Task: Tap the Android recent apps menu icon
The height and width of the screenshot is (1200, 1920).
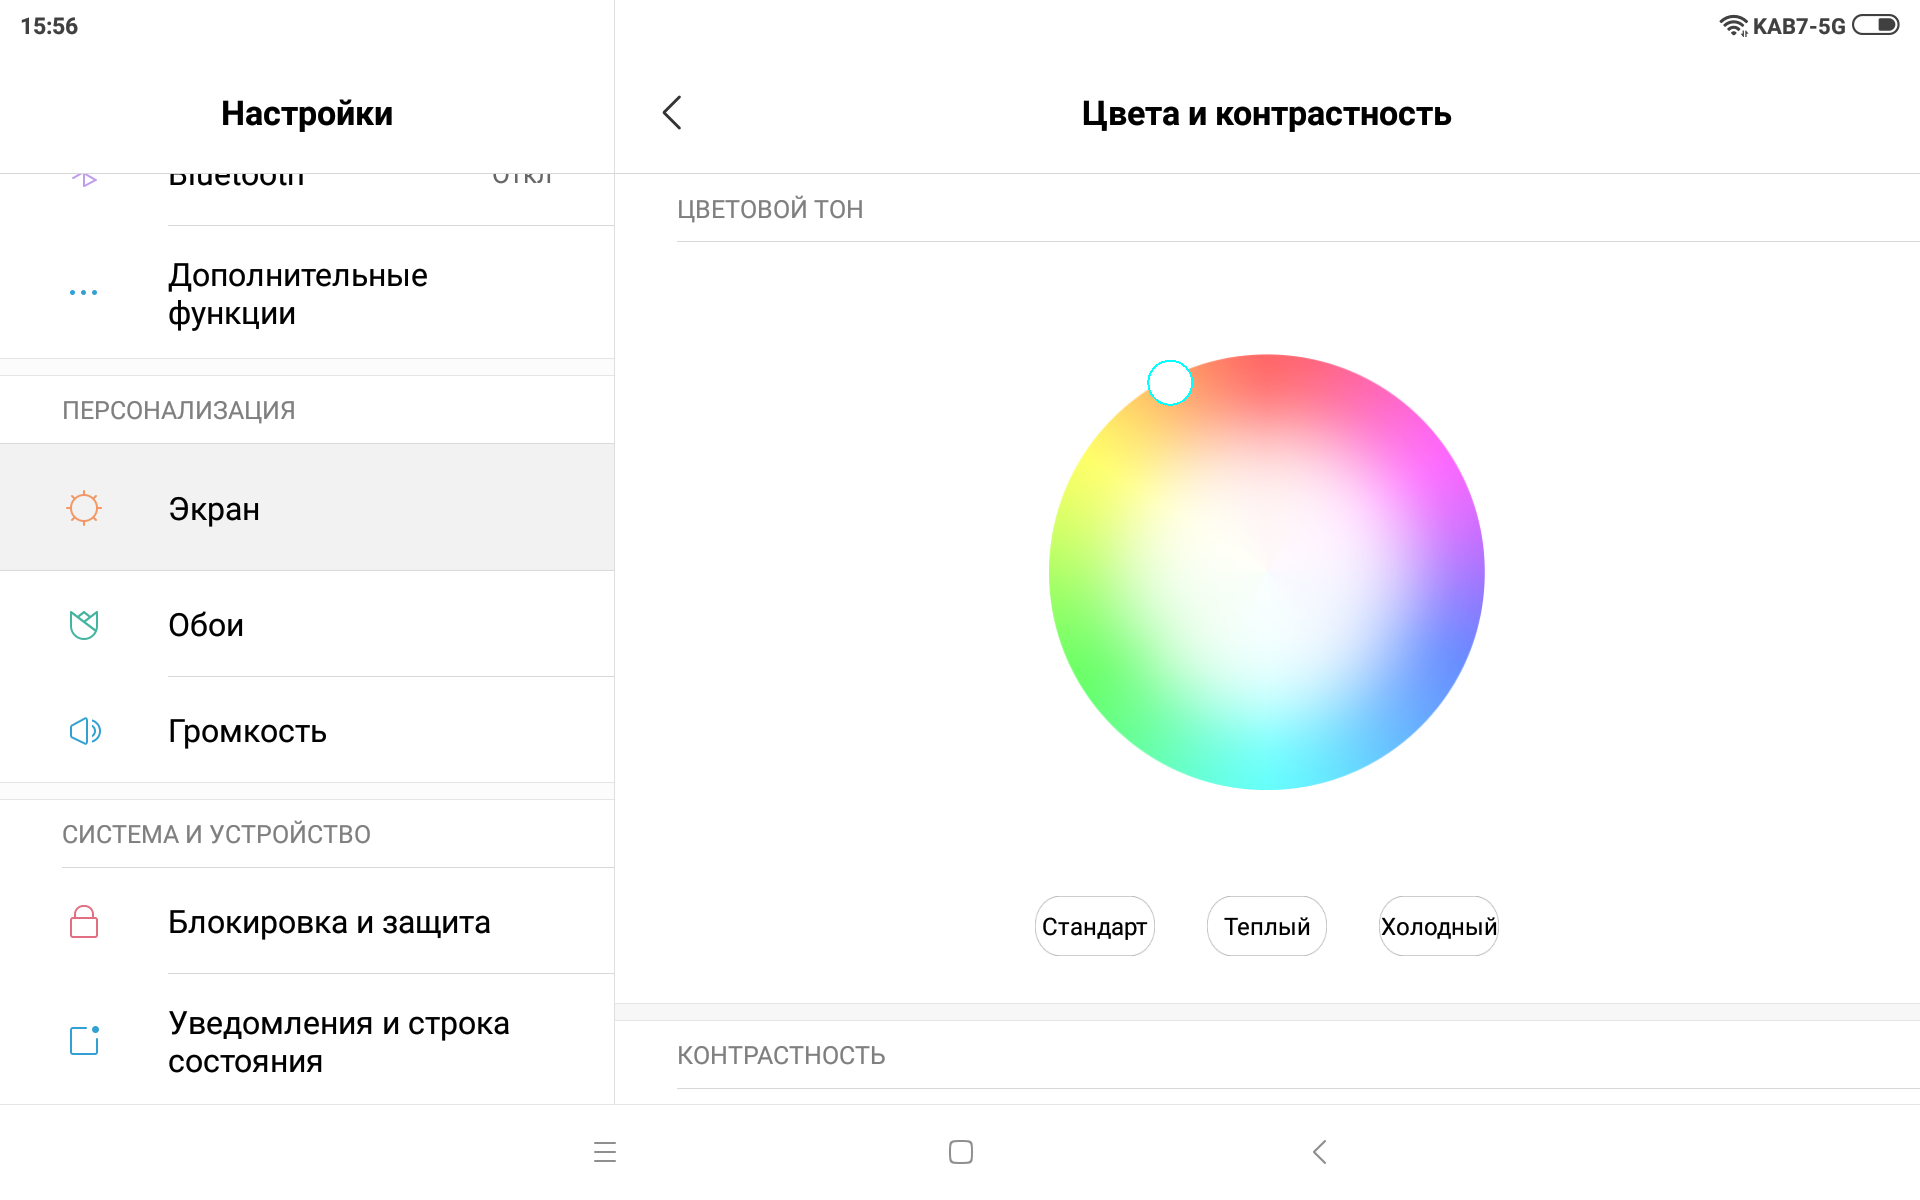Action: [x=605, y=1152]
